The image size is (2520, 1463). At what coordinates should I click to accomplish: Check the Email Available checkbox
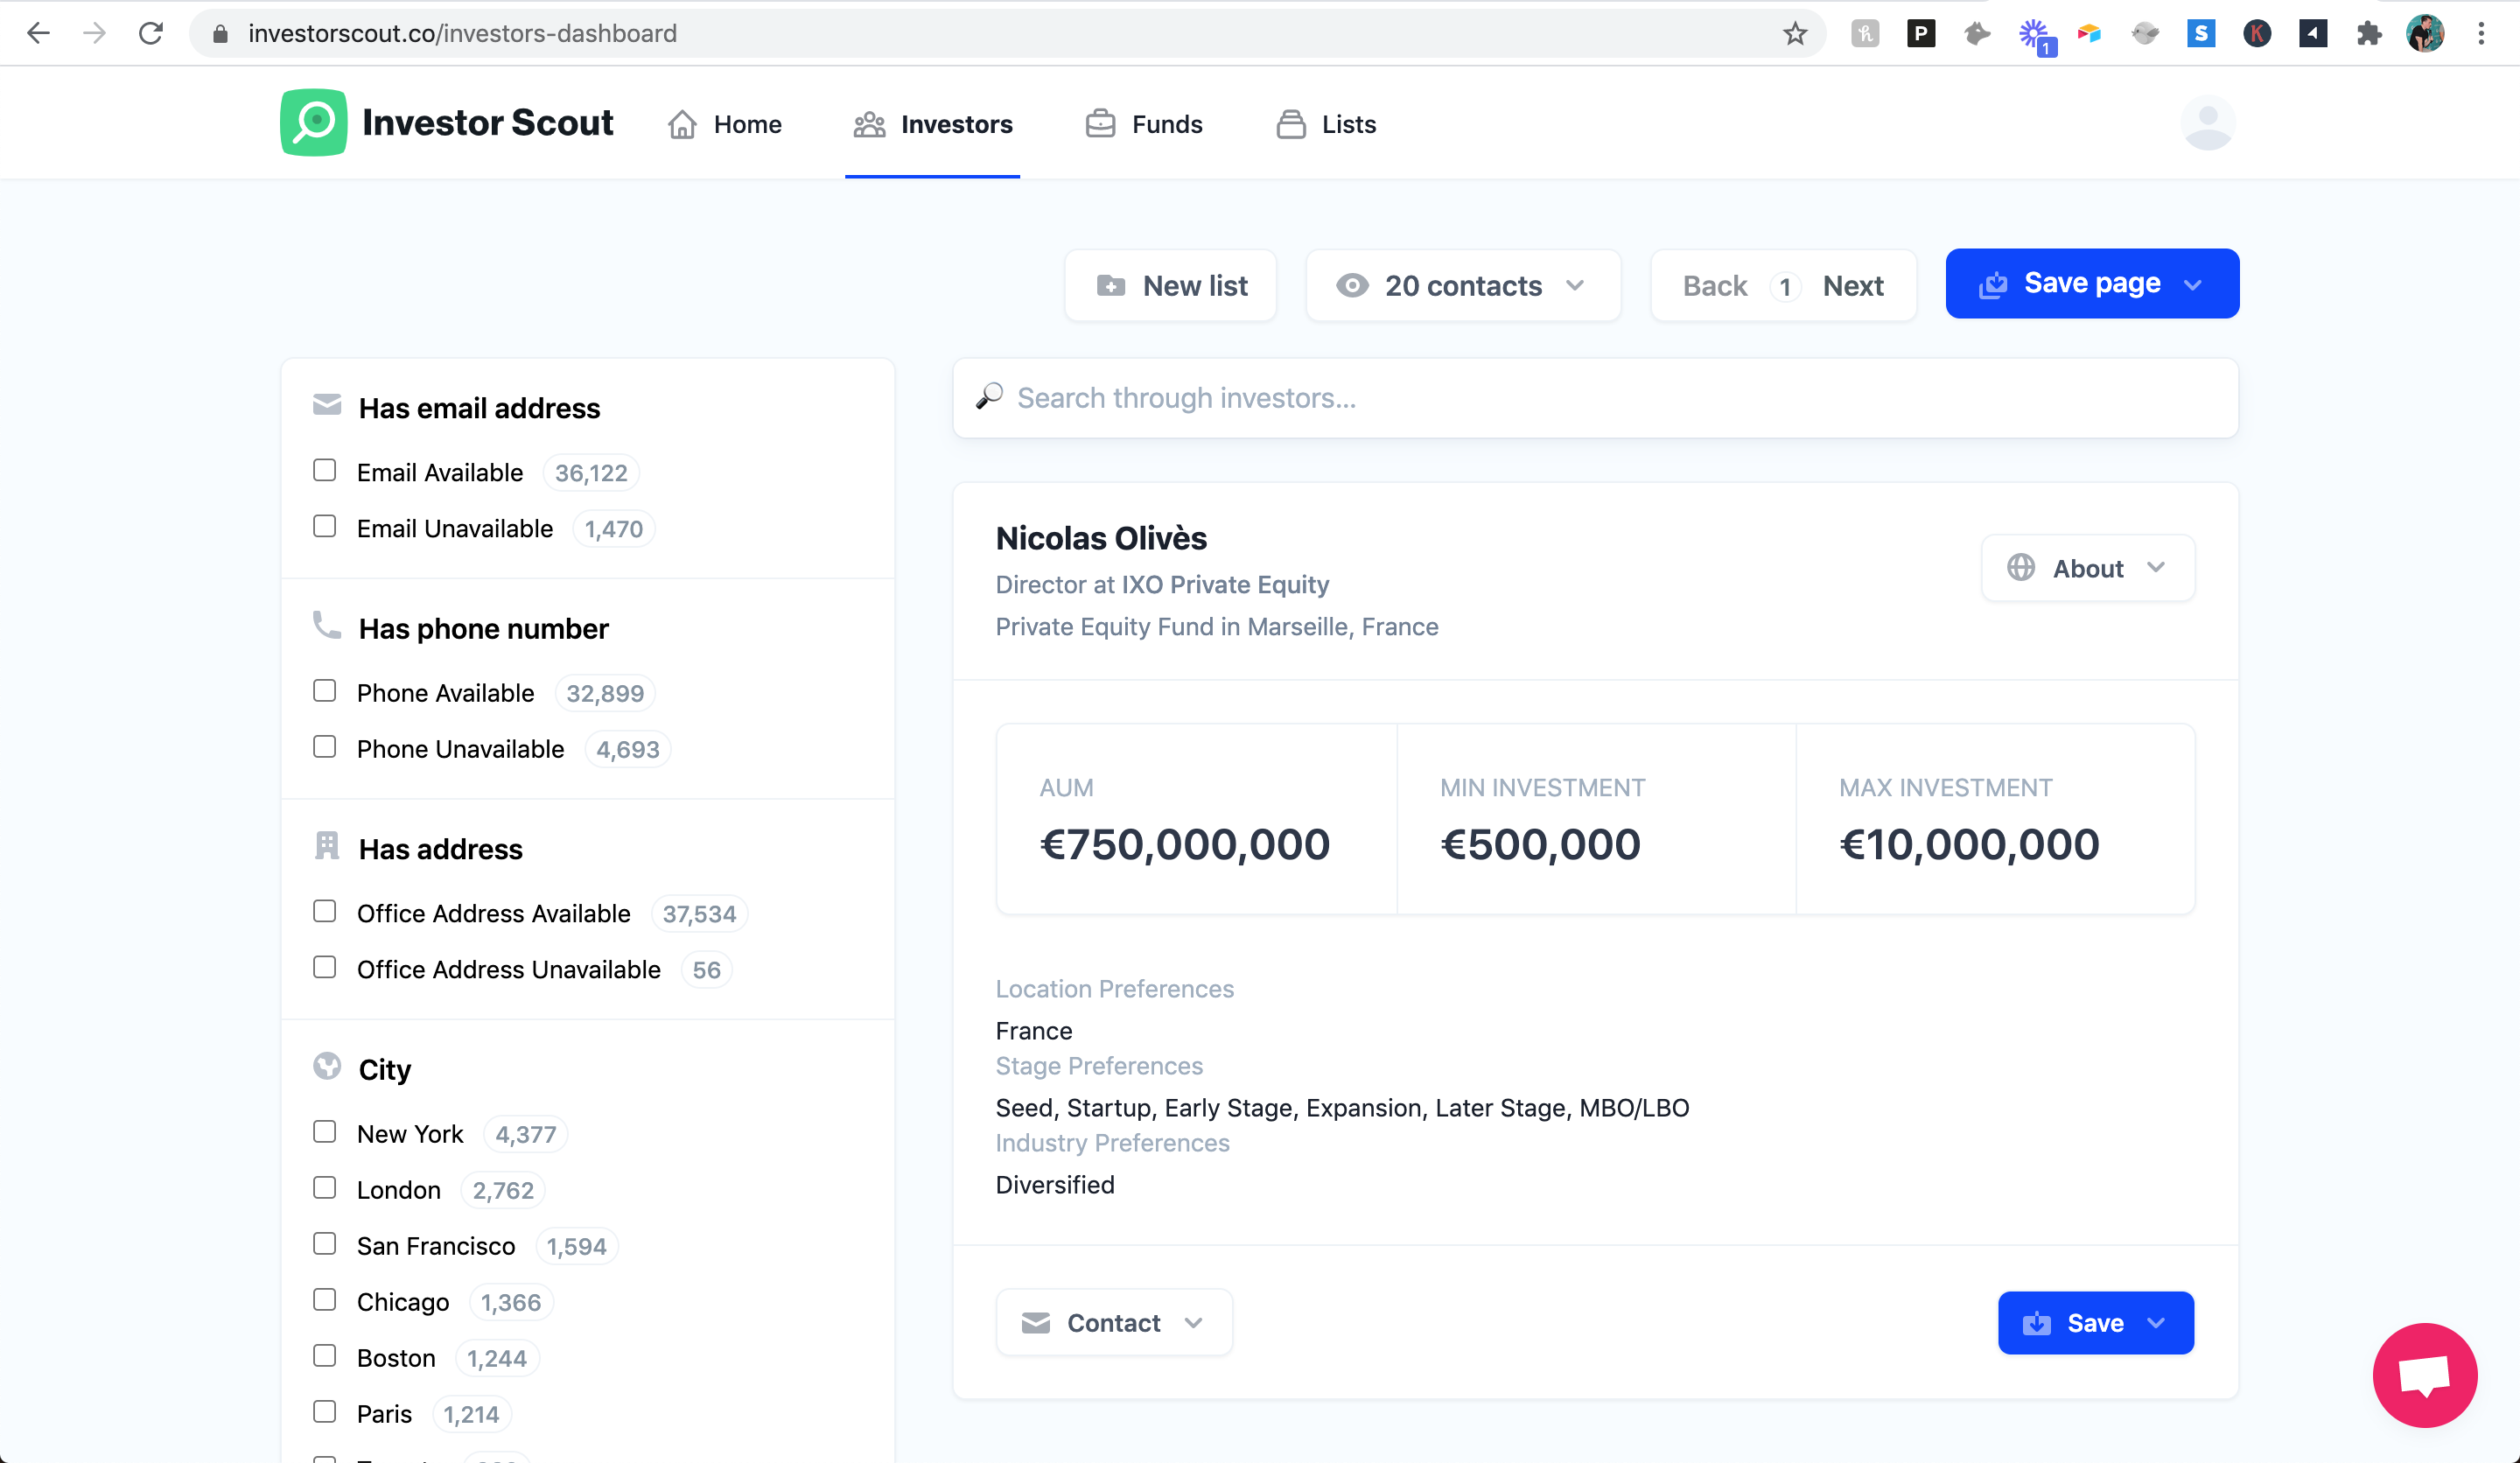[x=325, y=470]
